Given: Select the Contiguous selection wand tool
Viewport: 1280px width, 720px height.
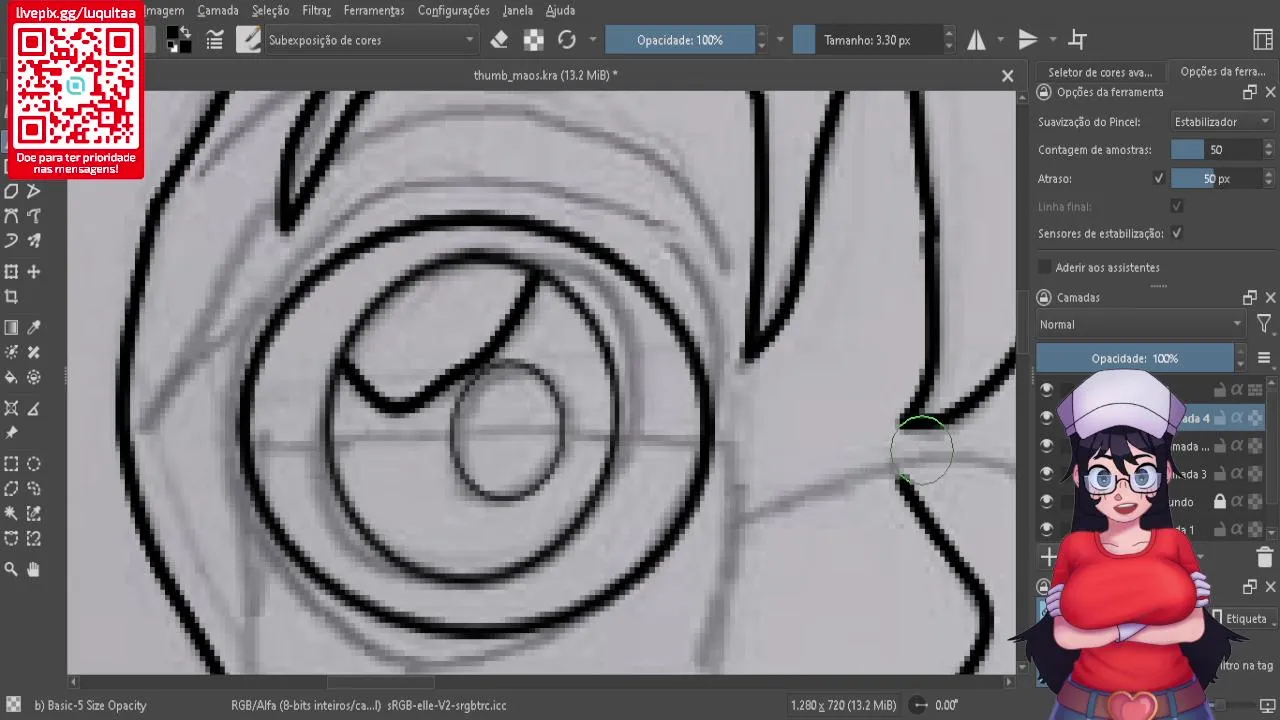Looking at the screenshot, I should tap(11, 514).
